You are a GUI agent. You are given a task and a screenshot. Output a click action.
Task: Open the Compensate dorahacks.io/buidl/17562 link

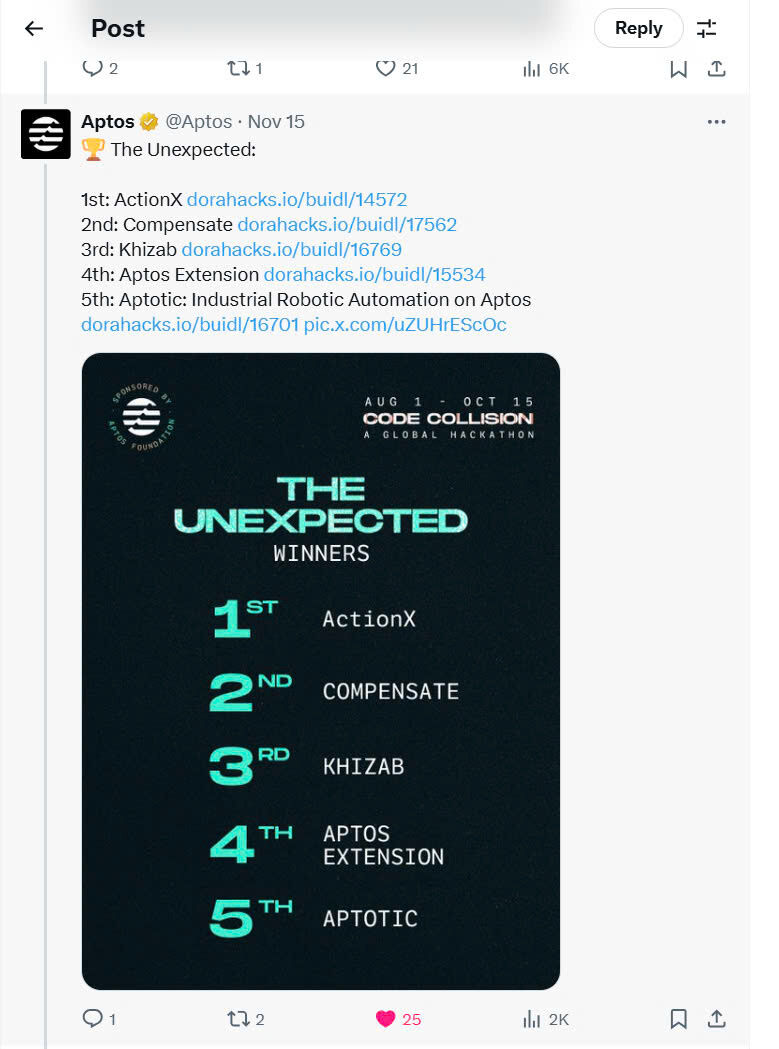[x=347, y=225]
